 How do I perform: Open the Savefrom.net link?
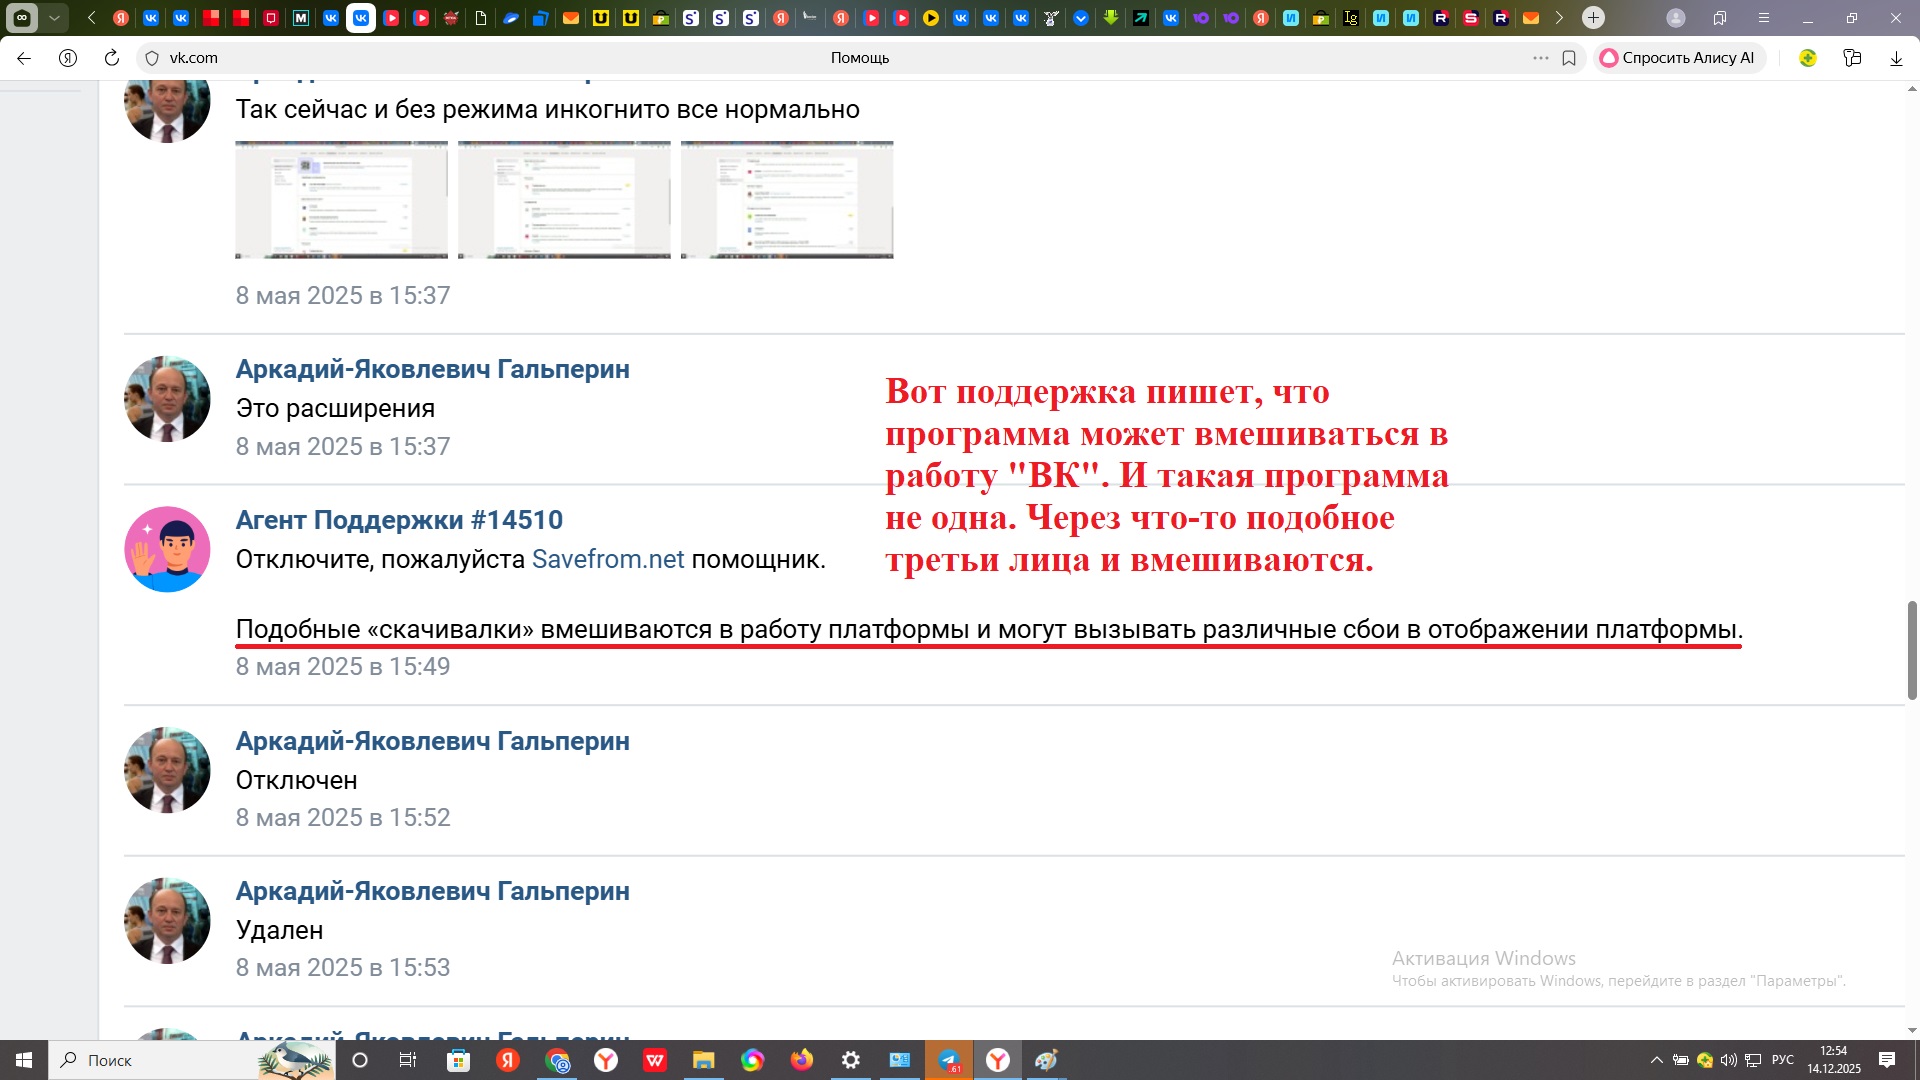[608, 559]
